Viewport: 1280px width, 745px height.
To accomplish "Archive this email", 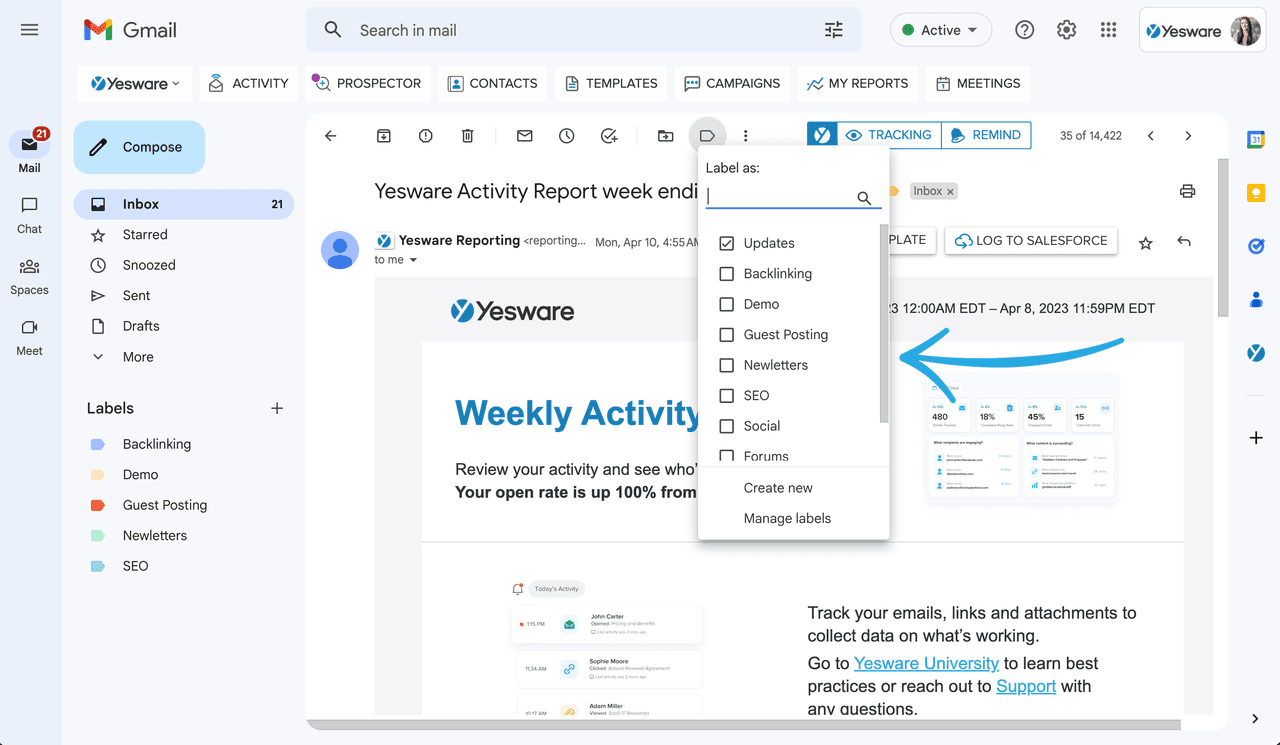I will (x=383, y=136).
